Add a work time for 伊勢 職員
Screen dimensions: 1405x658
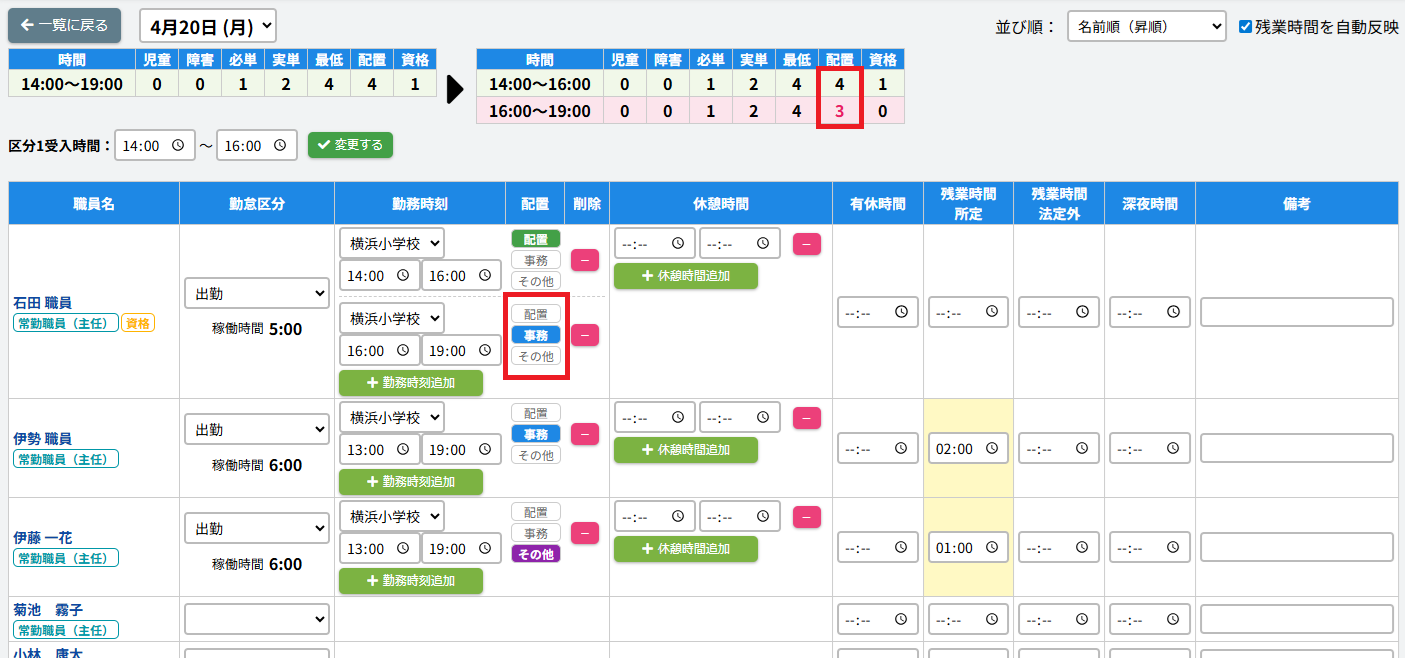(410, 481)
